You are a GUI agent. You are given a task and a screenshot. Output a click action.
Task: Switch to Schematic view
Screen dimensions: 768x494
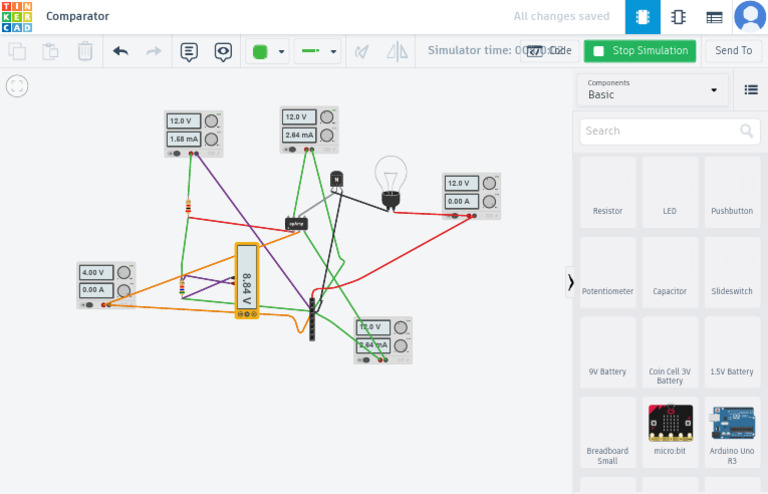click(x=678, y=17)
